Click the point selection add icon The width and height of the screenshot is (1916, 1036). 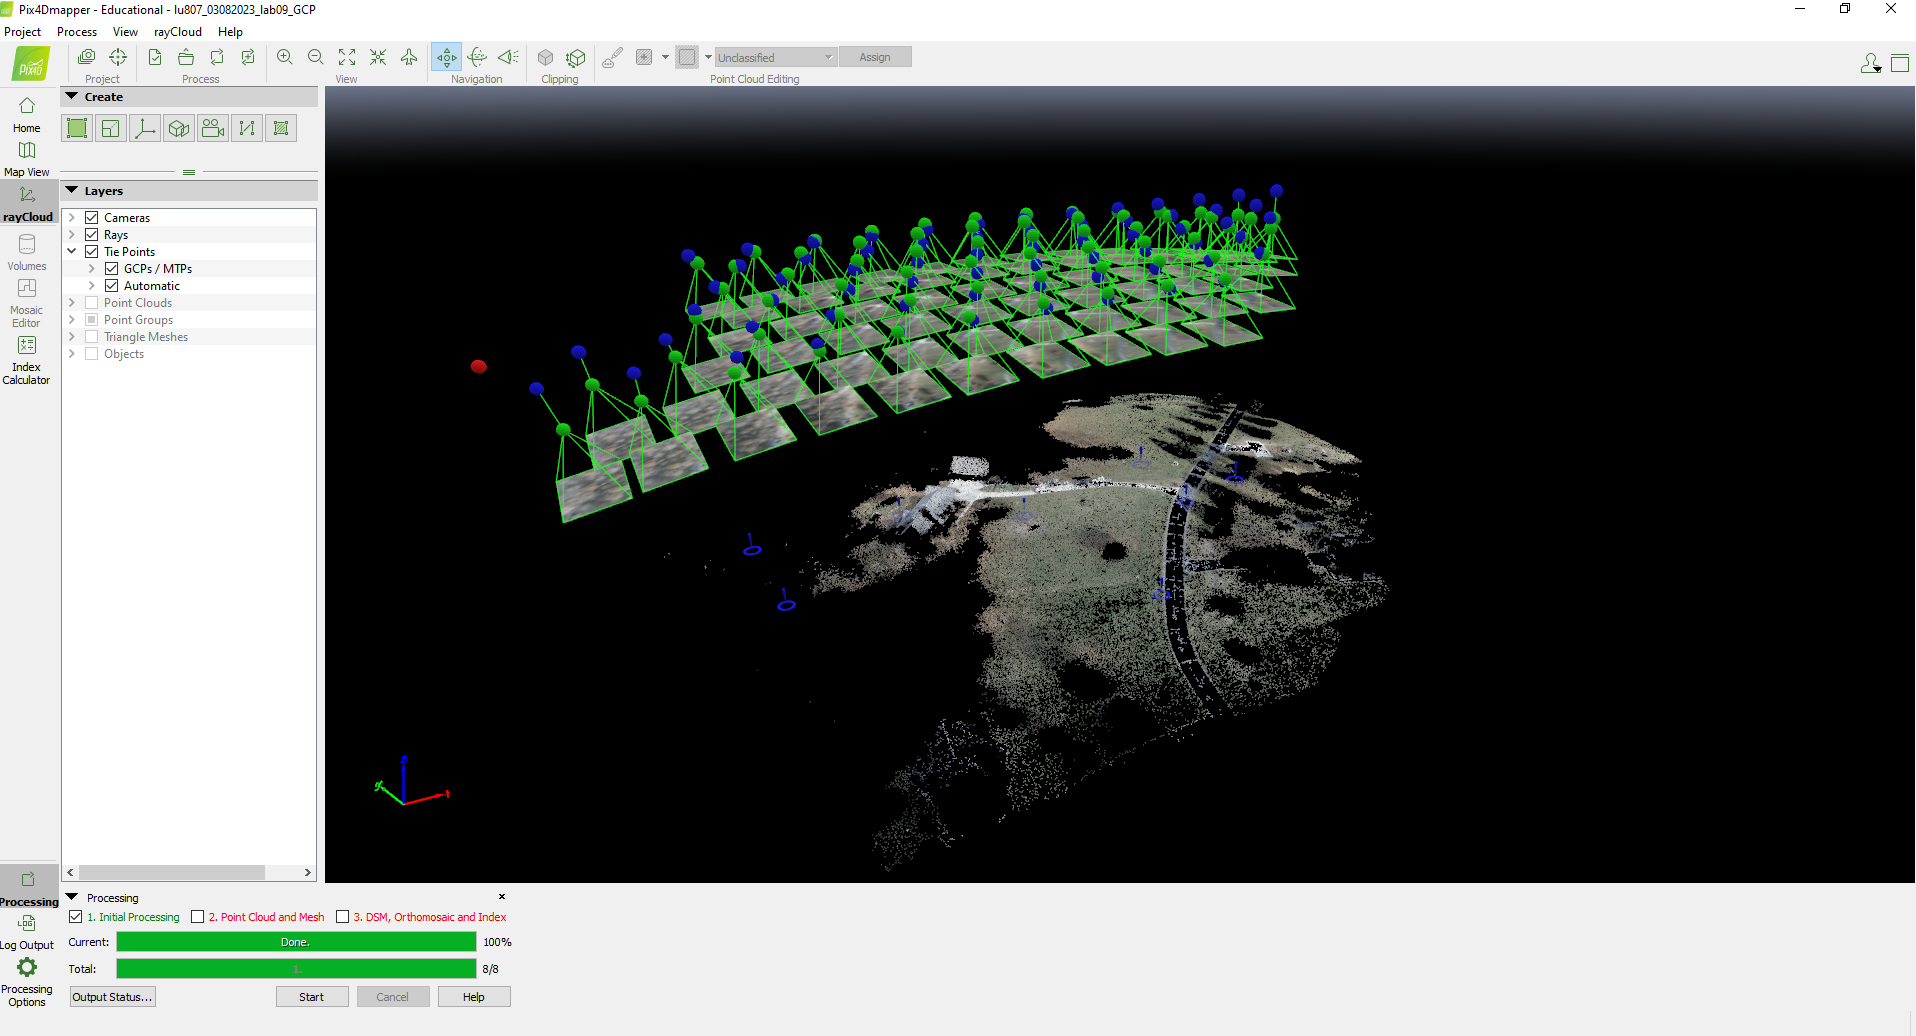click(x=644, y=57)
